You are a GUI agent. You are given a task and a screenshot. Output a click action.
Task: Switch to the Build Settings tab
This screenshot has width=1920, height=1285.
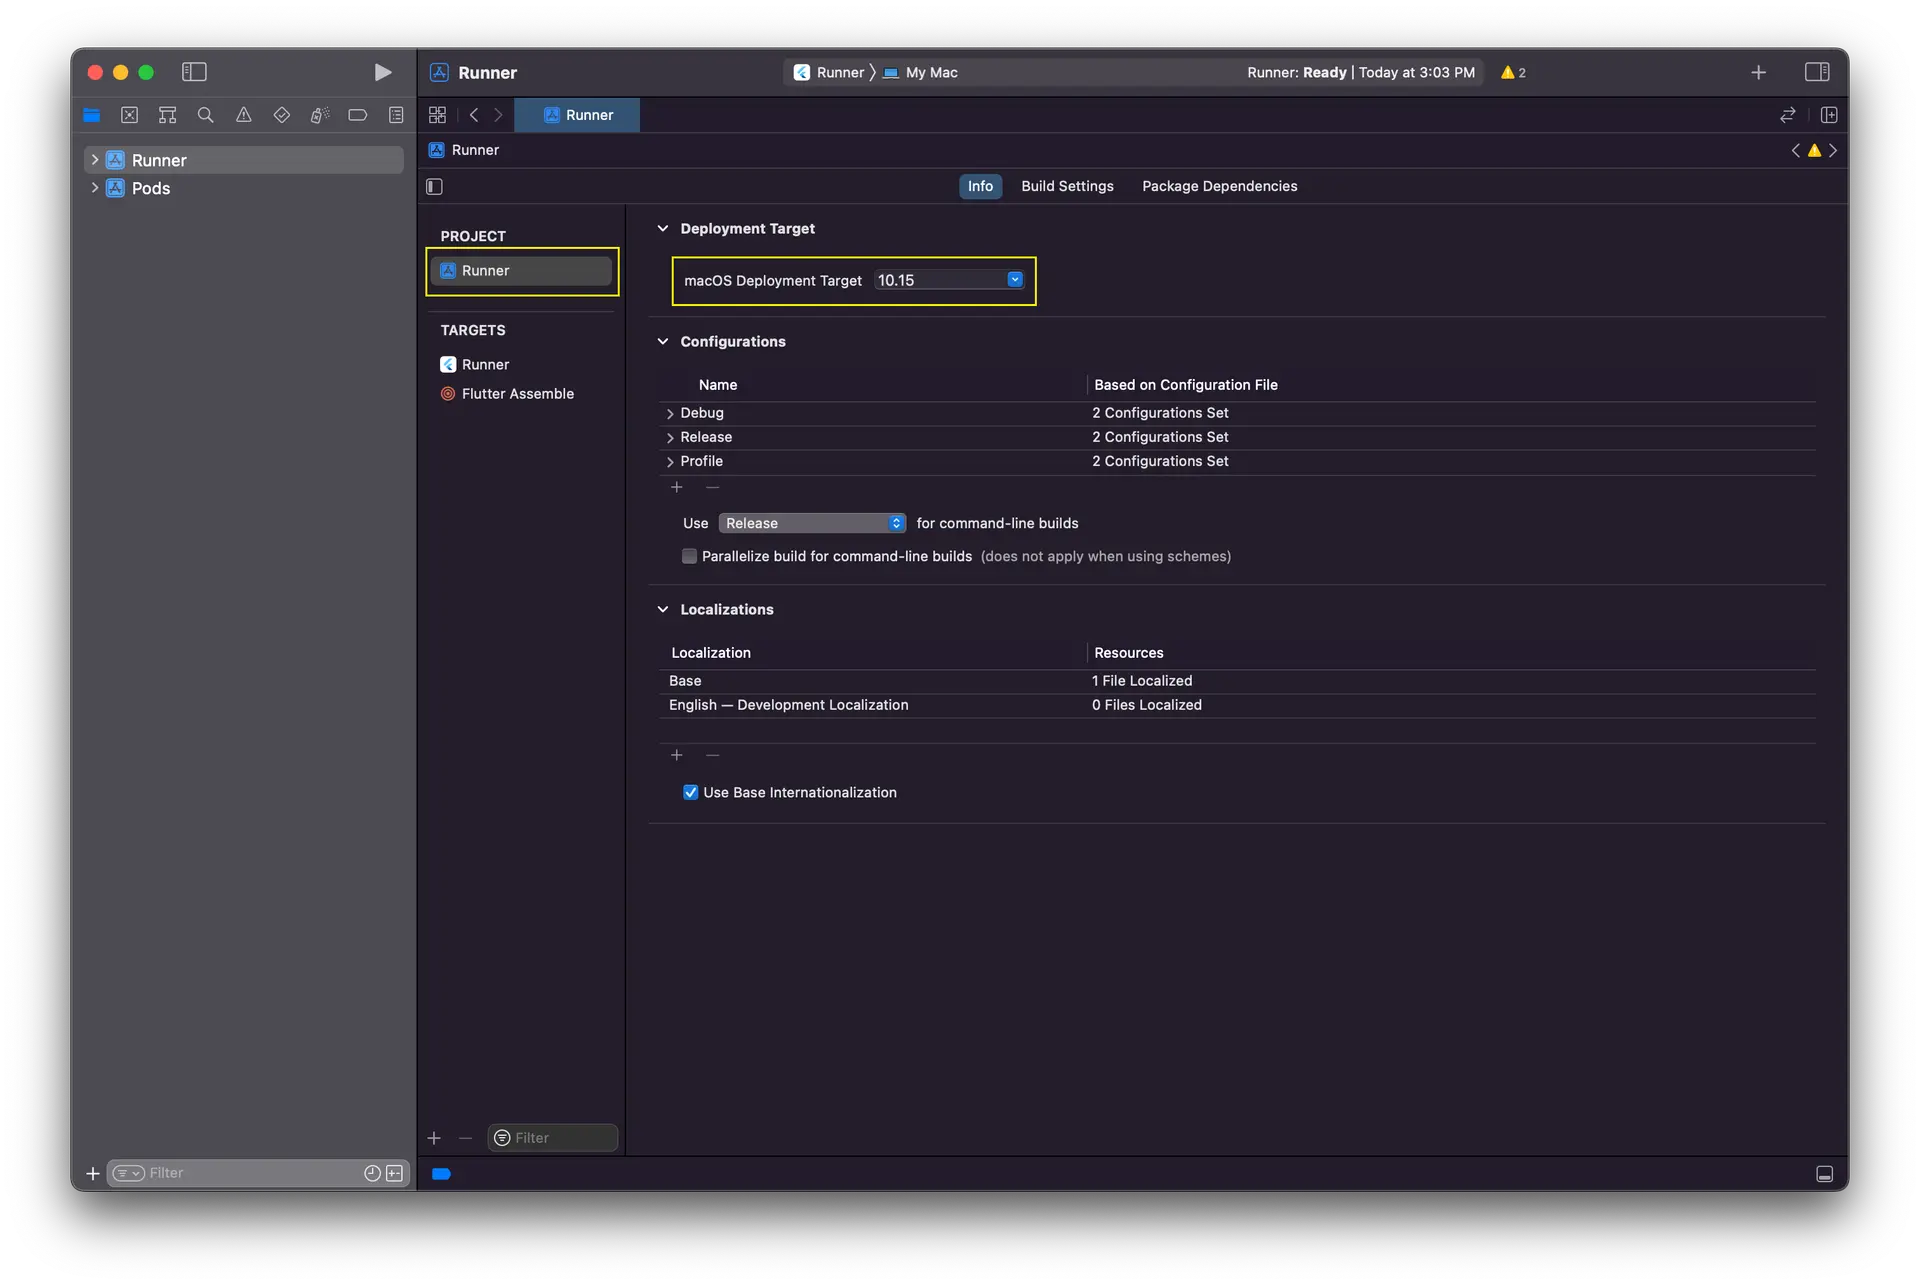[1067, 186]
